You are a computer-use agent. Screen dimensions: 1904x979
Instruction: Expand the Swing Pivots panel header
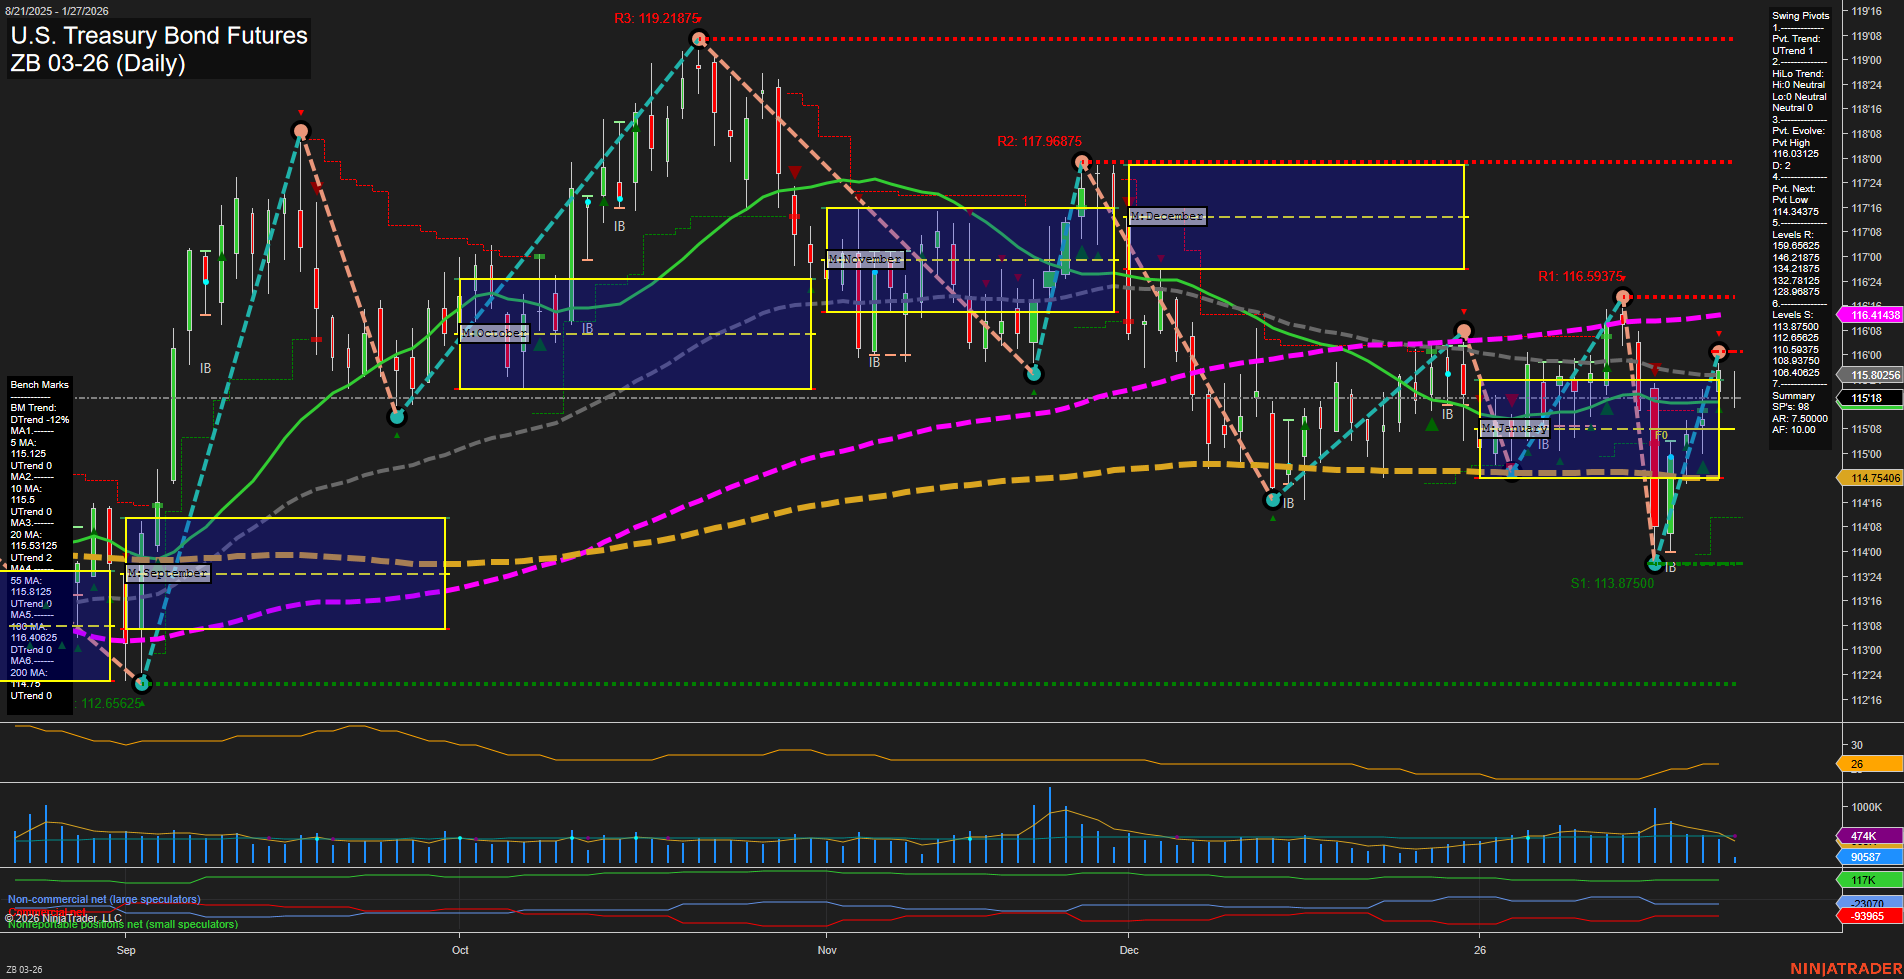point(1798,15)
